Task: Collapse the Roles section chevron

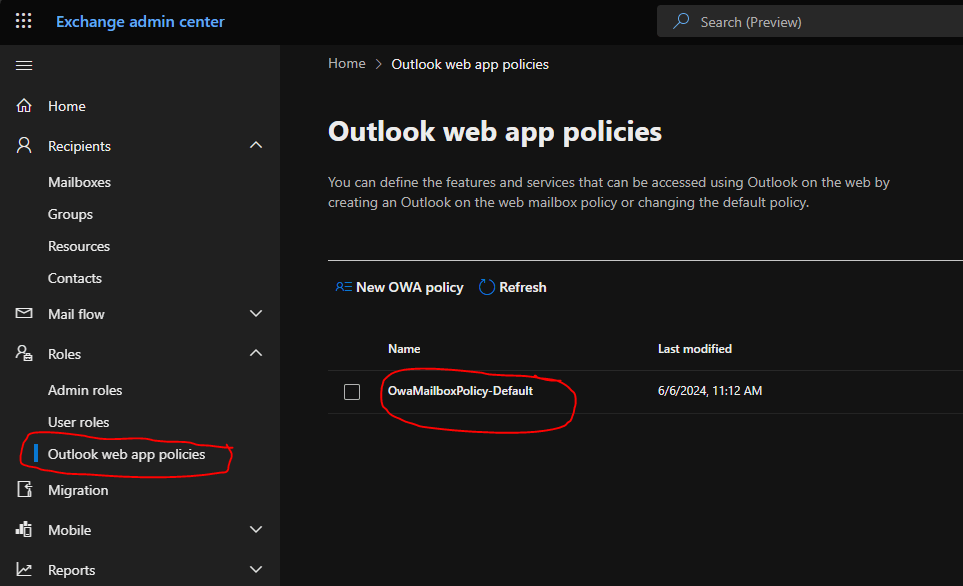Action: [x=256, y=353]
